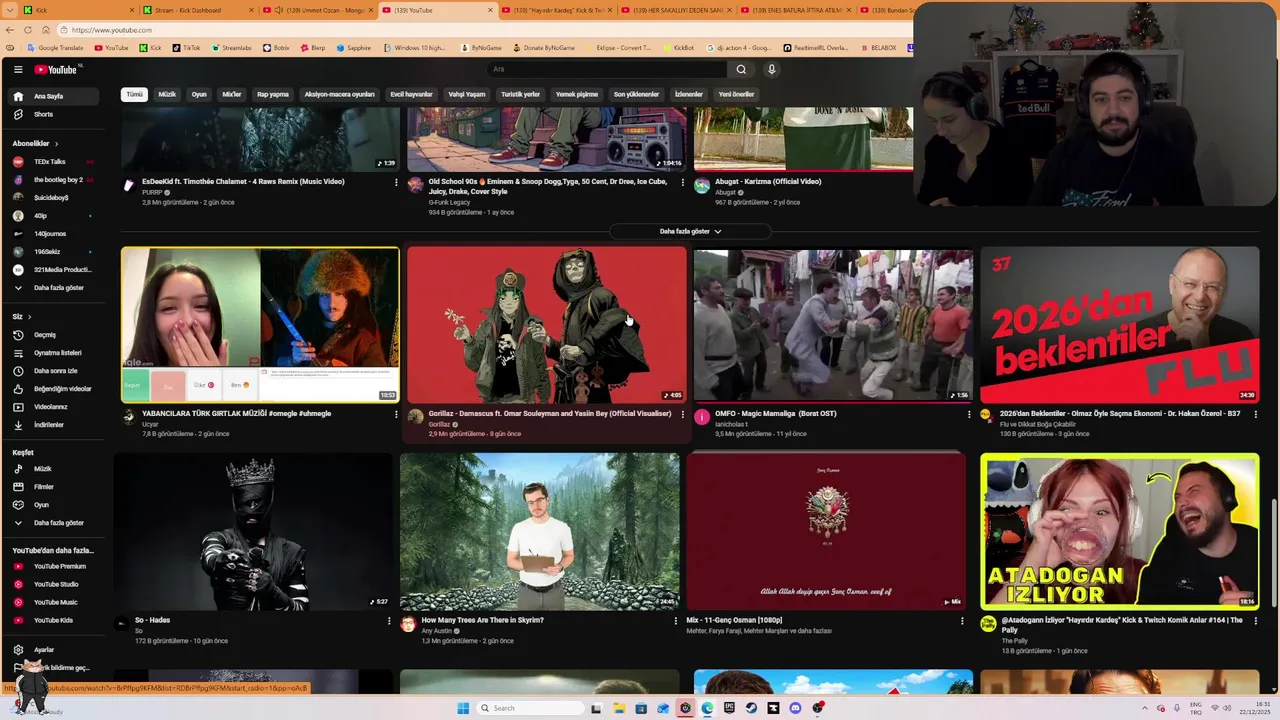1280x720 pixels.
Task: Play 2026'dan beklentiler video thumbnail
Action: 1119,325
